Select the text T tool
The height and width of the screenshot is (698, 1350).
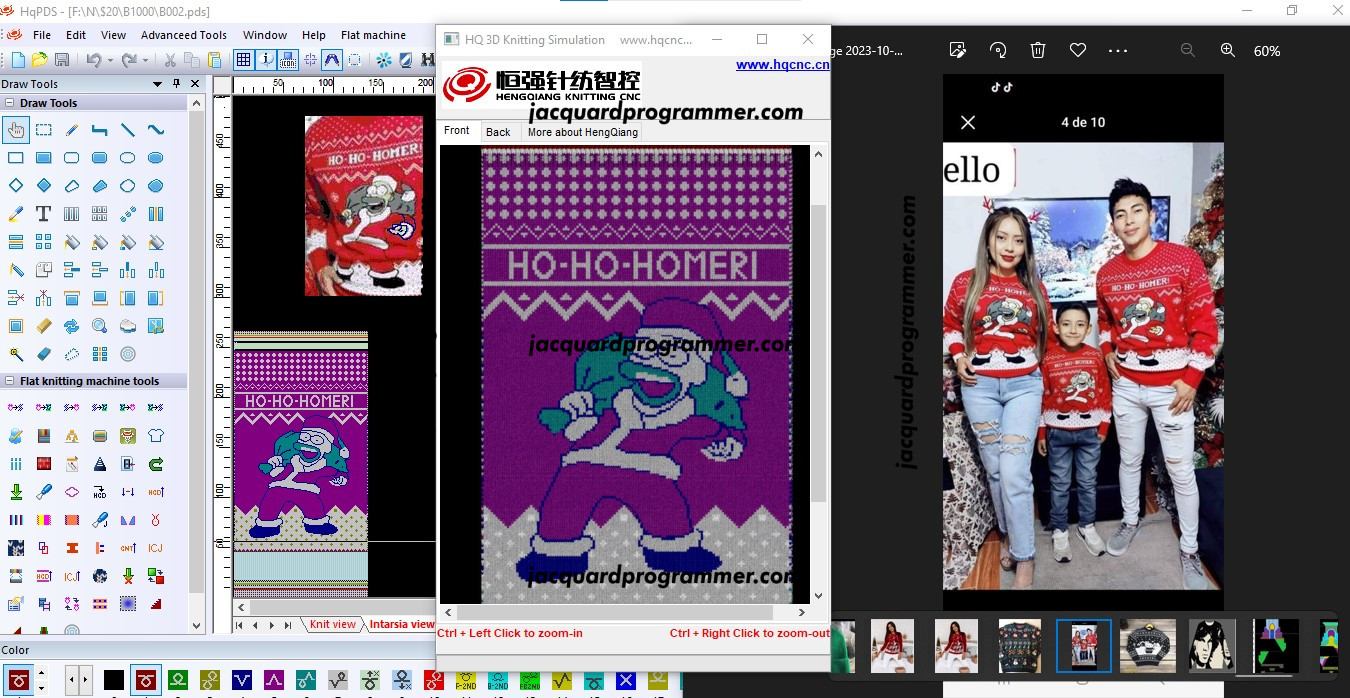(44, 214)
